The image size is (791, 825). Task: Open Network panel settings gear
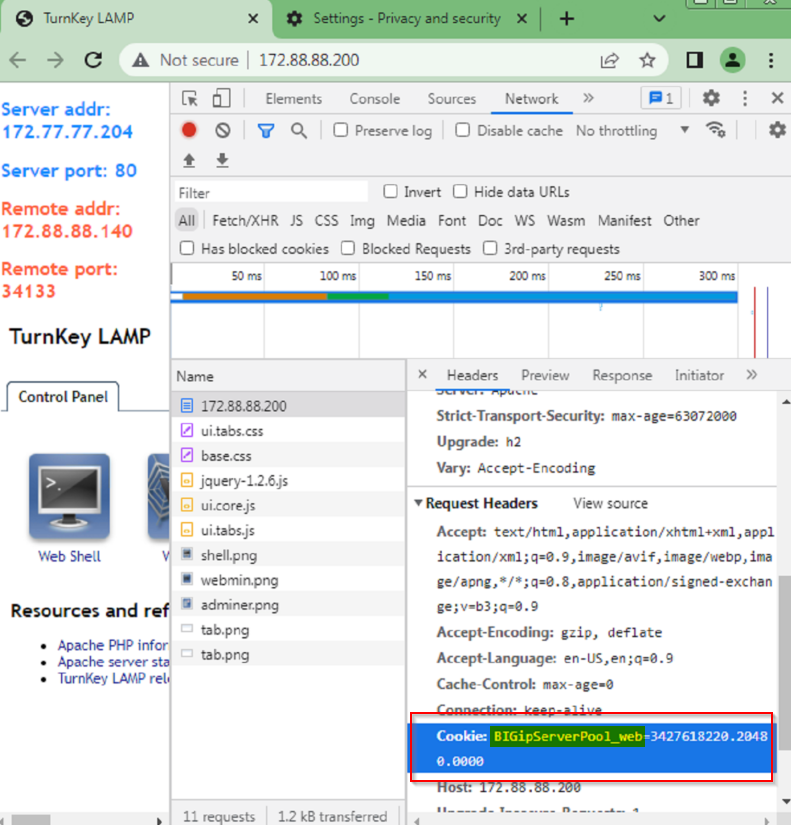pos(777,130)
